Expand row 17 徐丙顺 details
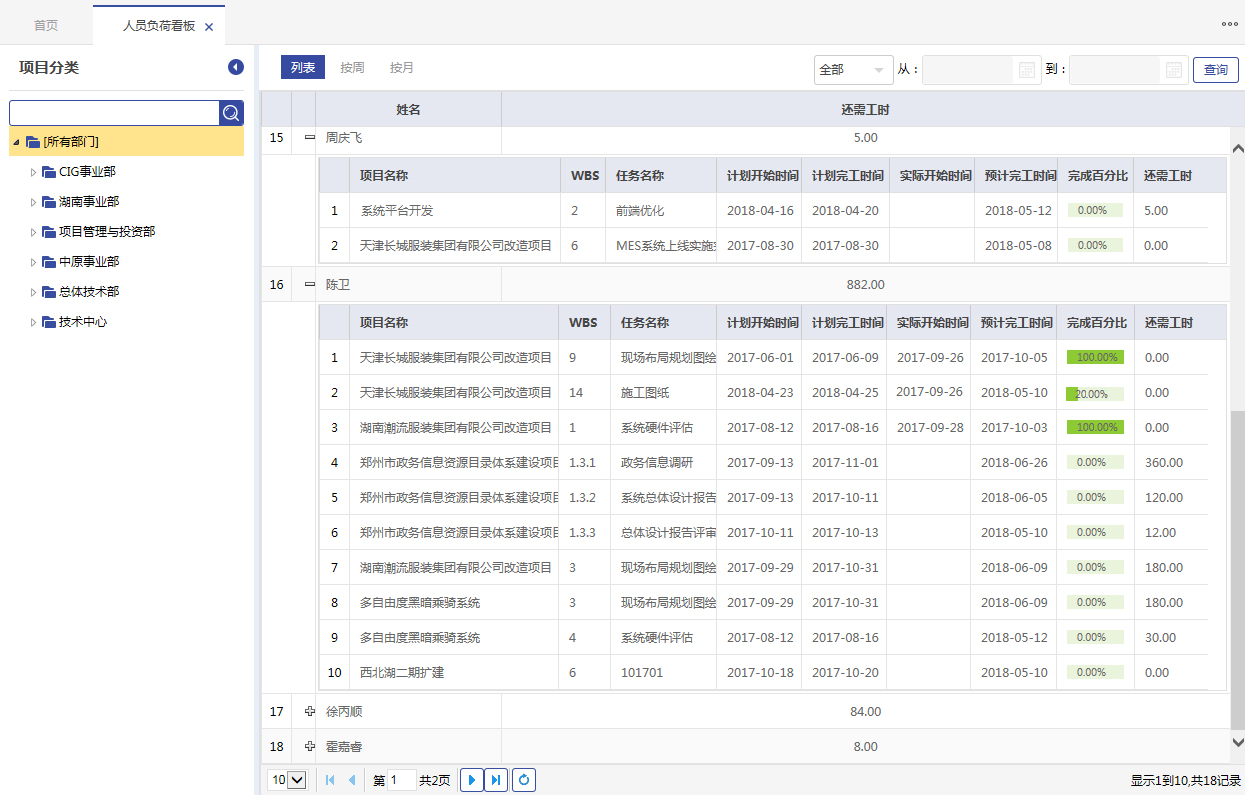 coord(309,712)
